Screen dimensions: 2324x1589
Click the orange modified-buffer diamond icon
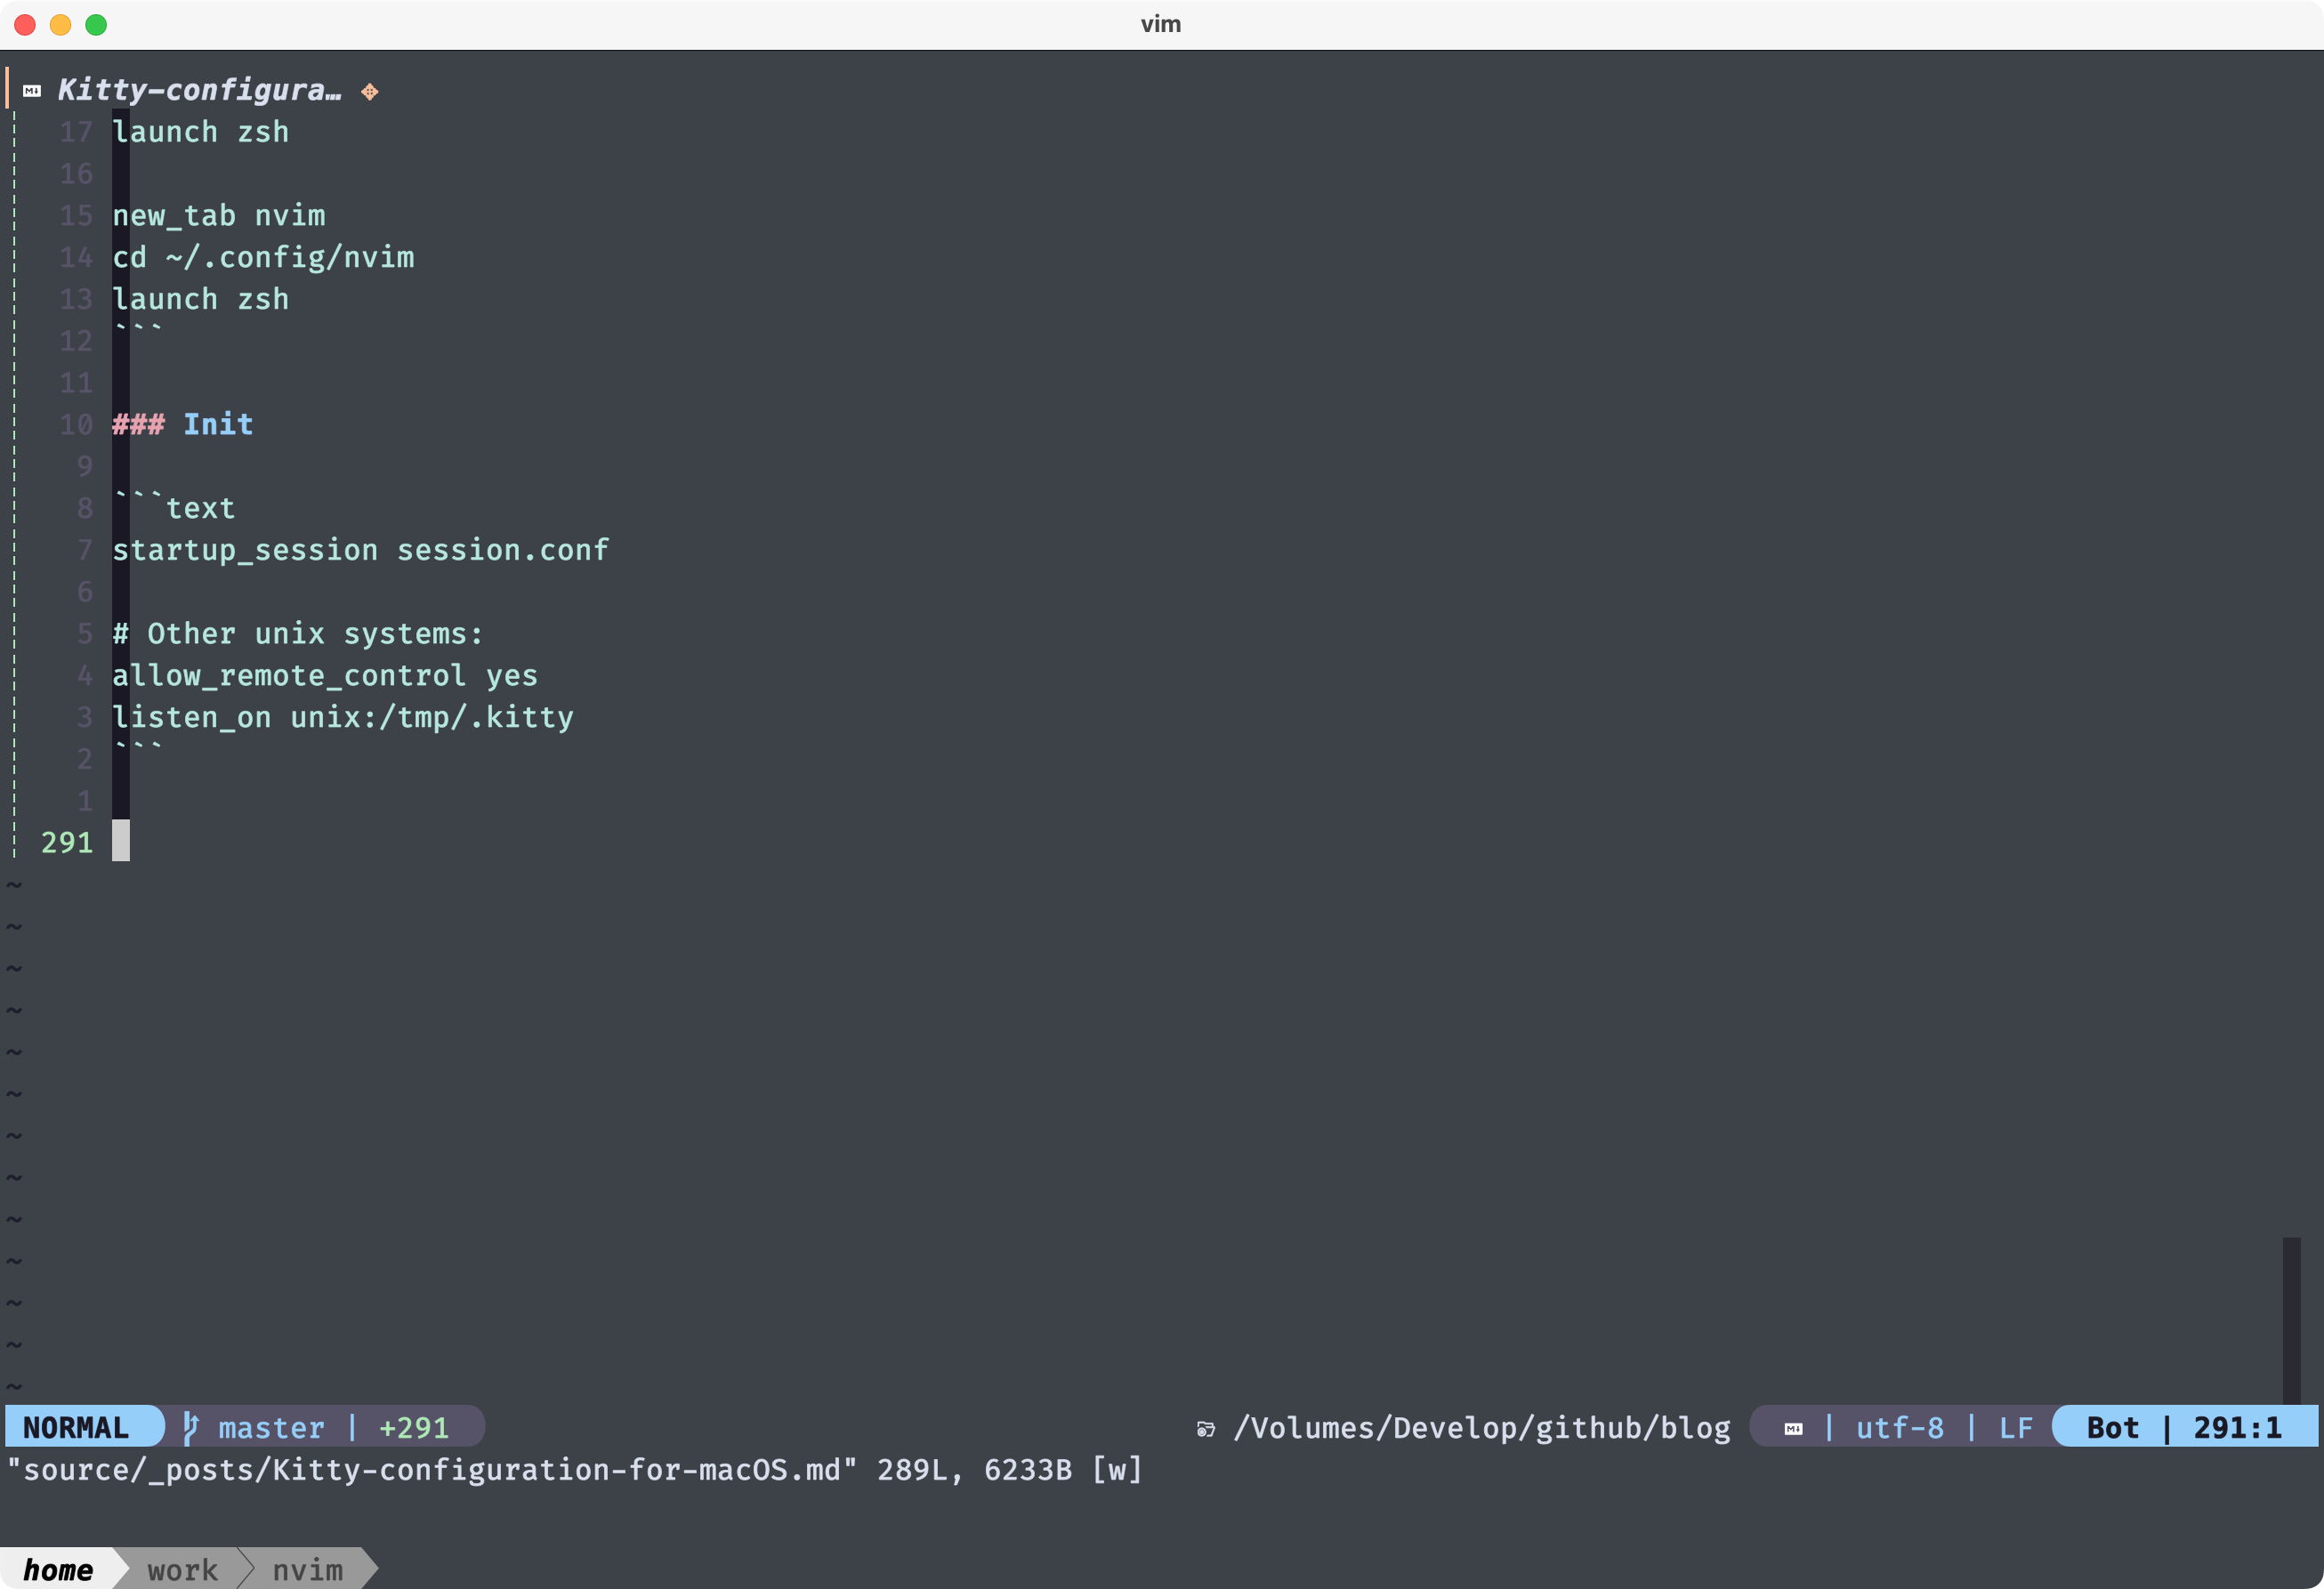pyautogui.click(x=370, y=92)
